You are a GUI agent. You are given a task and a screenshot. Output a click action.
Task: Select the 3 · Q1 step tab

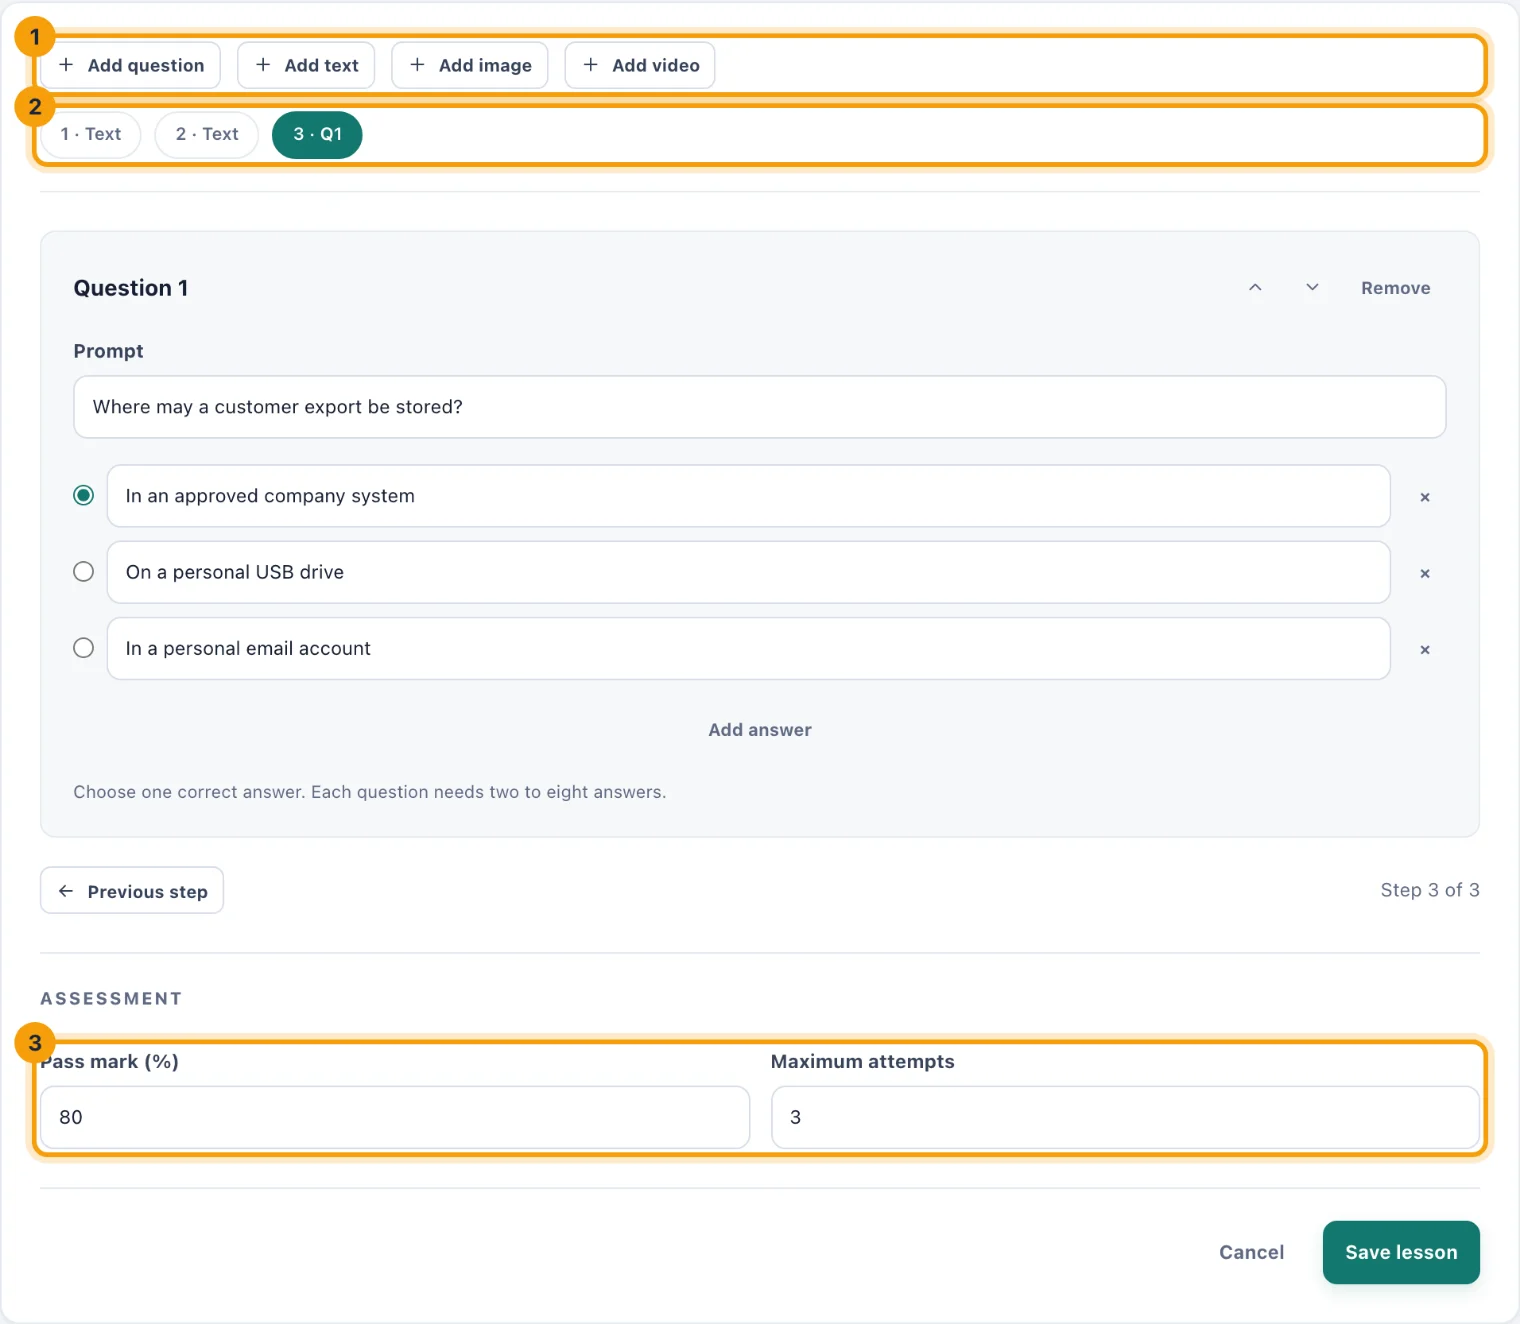click(317, 134)
